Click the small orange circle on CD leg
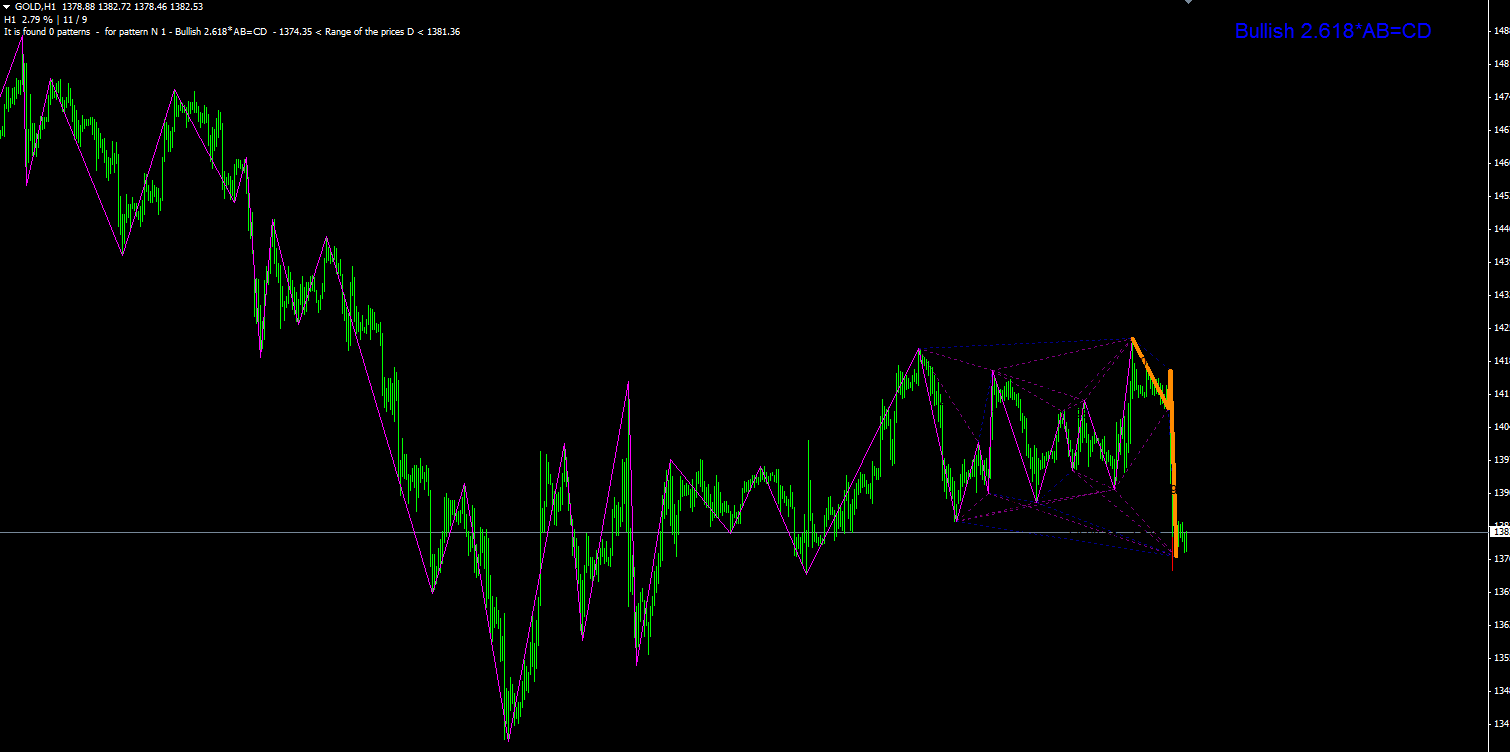Image resolution: width=1510 pixels, height=752 pixels. pos(1173,488)
